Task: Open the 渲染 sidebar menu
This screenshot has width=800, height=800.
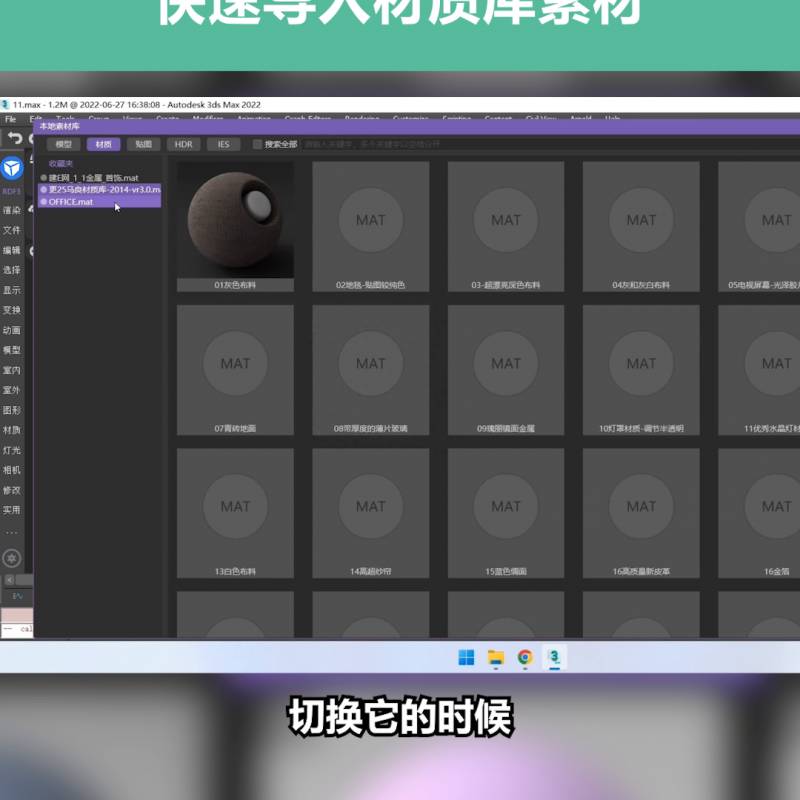Action: point(12,210)
